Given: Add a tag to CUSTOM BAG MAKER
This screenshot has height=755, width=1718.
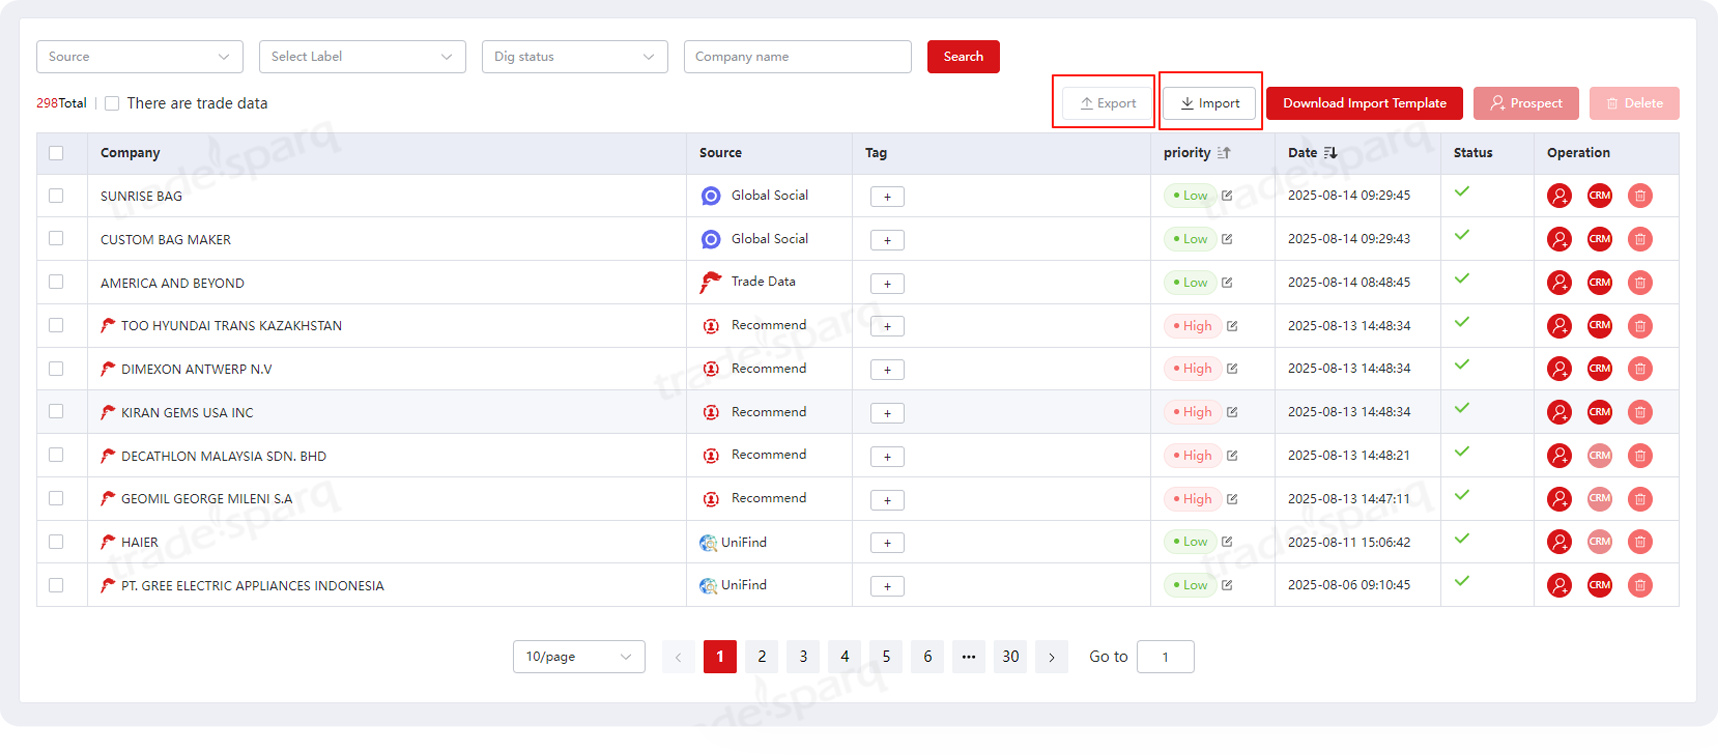Looking at the screenshot, I should (x=887, y=240).
